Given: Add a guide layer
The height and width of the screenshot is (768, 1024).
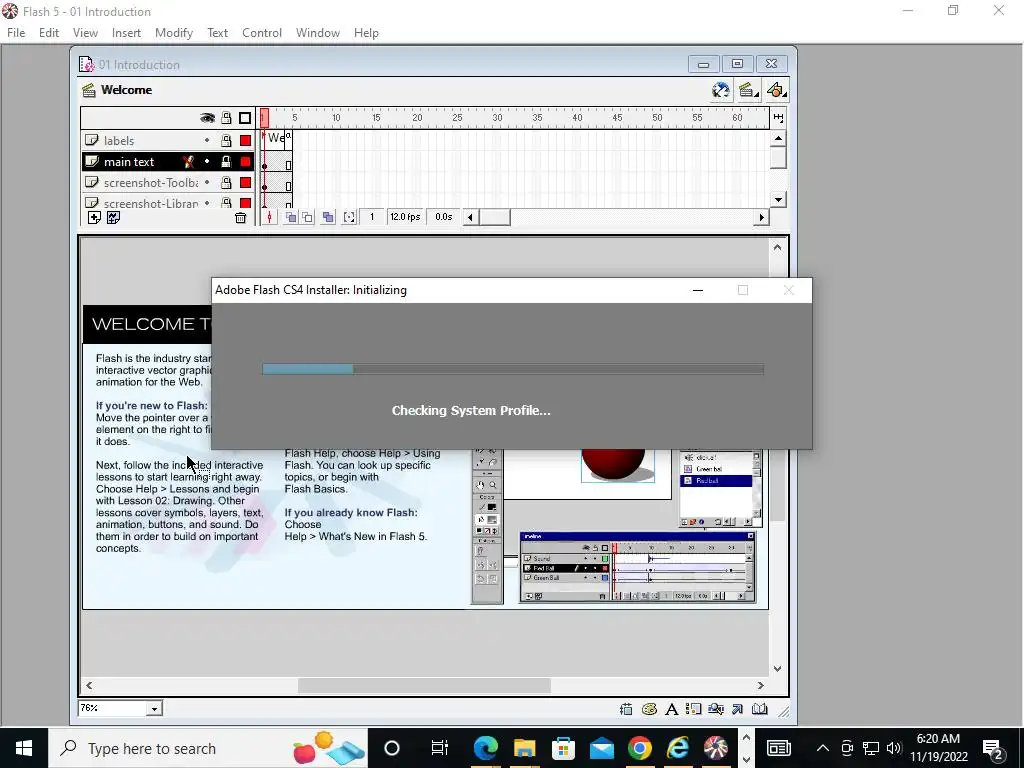Looking at the screenshot, I should (113, 217).
